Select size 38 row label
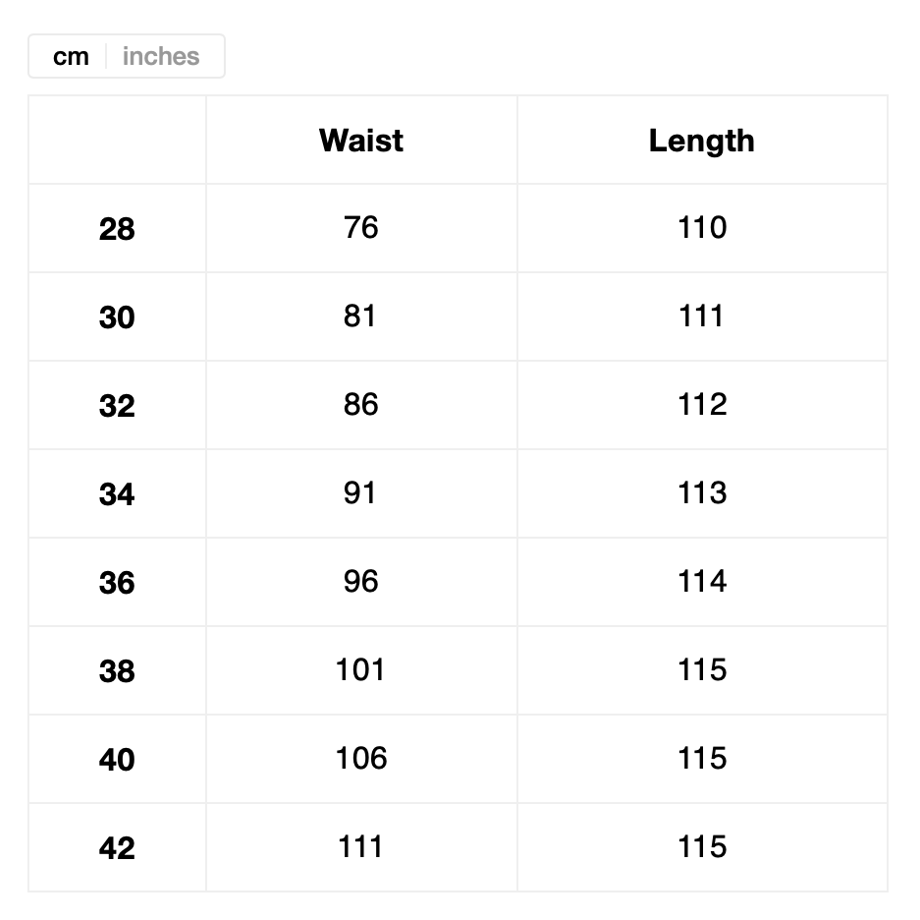Screen dimensions: 920x920 click(x=117, y=671)
